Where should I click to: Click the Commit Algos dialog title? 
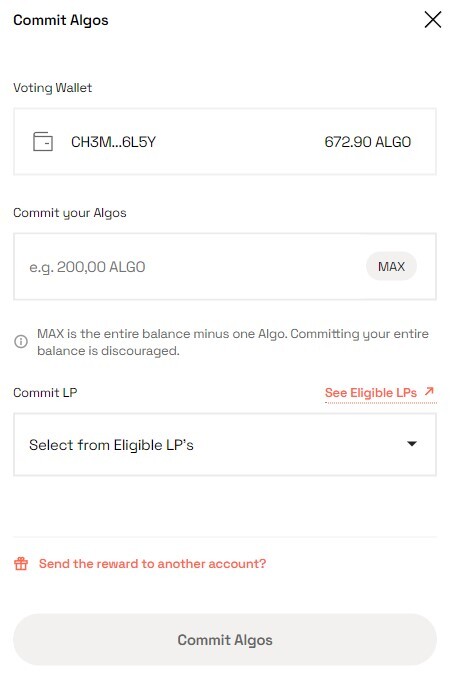[61, 20]
